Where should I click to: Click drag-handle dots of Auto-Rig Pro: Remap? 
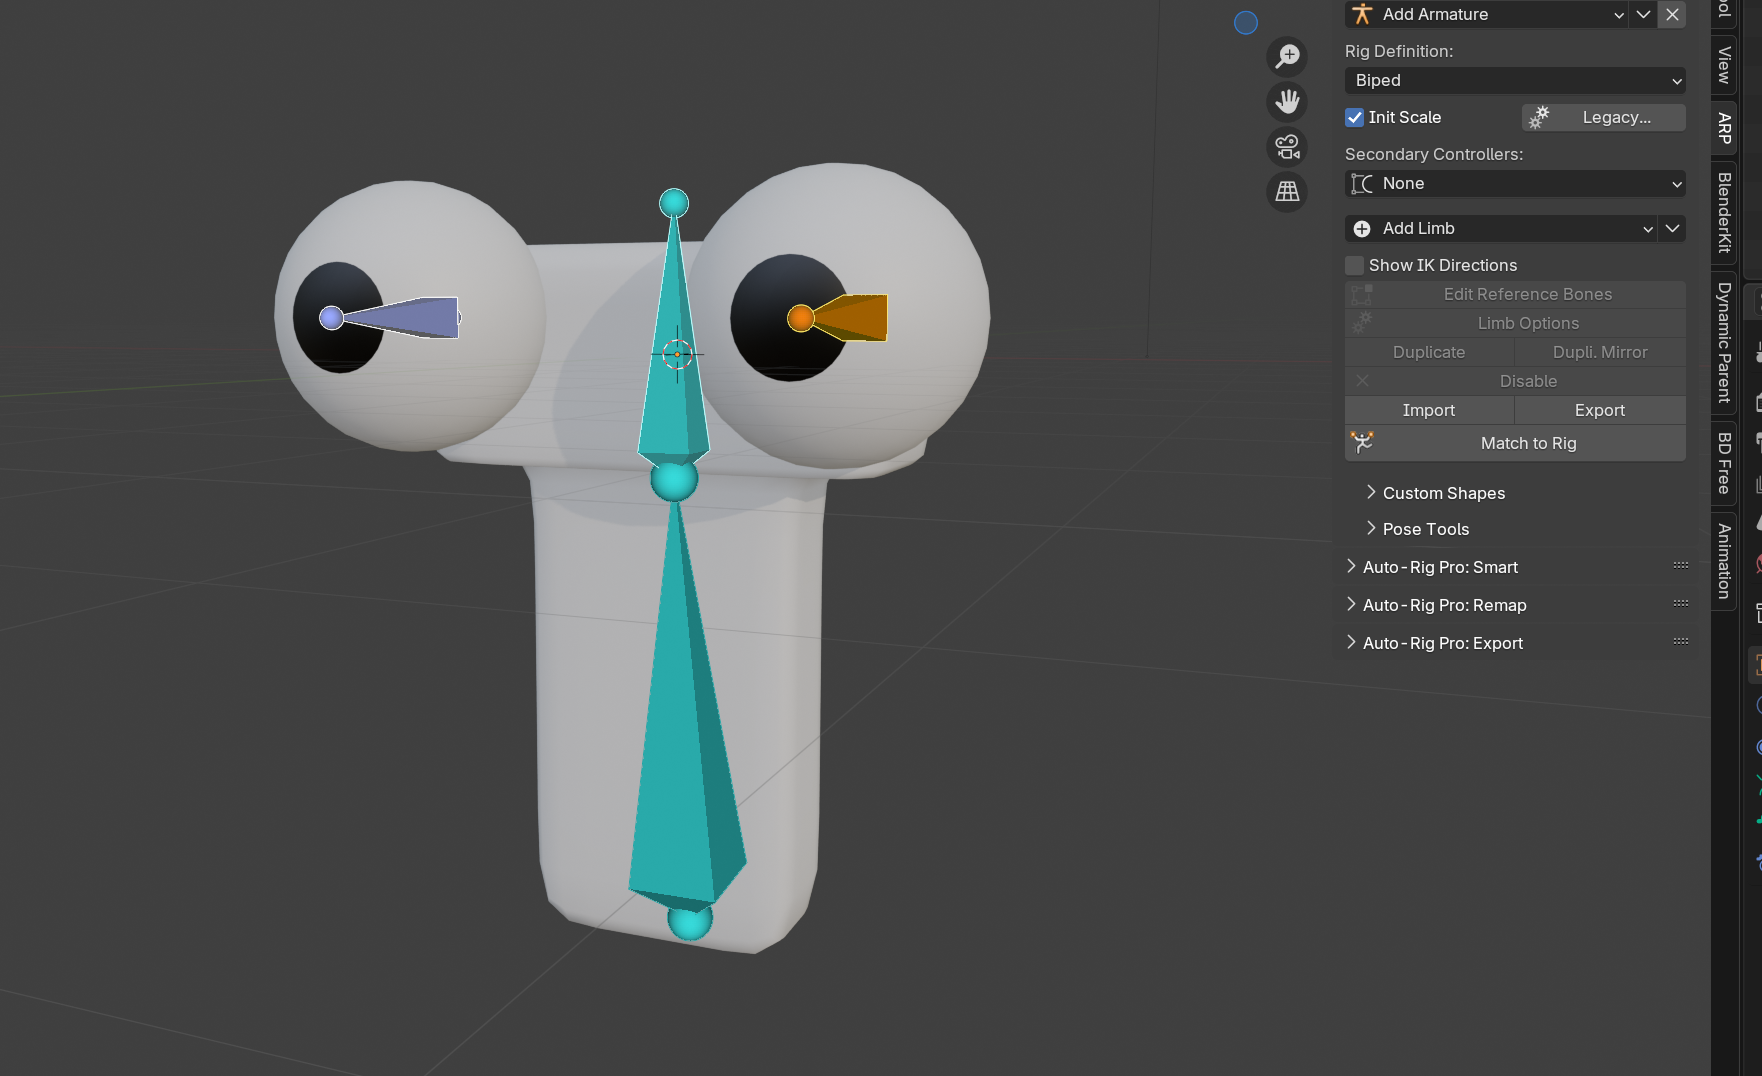pyautogui.click(x=1681, y=604)
